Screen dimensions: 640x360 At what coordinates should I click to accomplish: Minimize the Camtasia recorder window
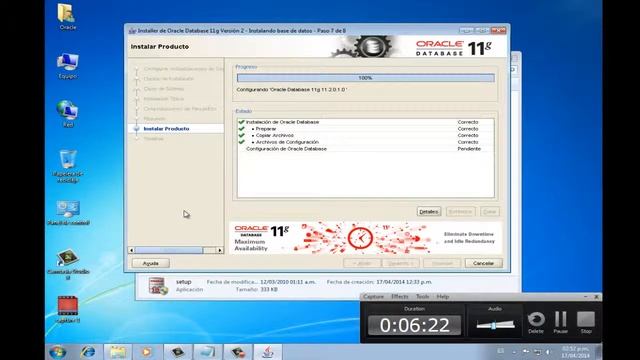coord(586,297)
